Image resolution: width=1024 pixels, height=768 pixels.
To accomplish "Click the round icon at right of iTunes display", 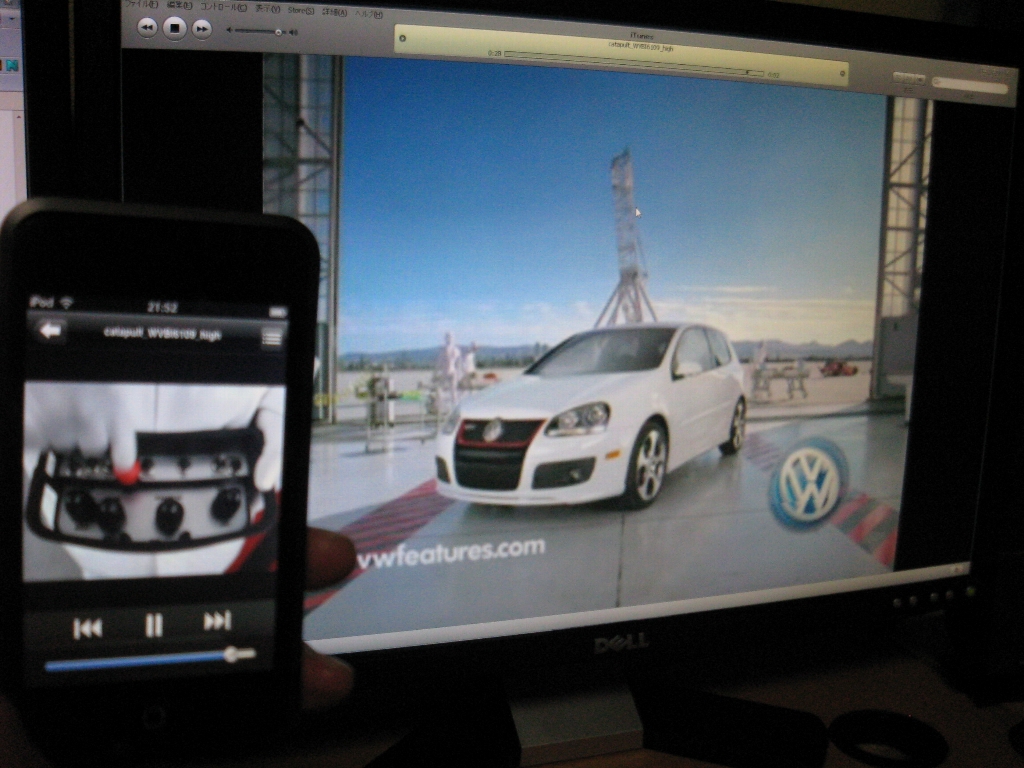I will tap(842, 74).
